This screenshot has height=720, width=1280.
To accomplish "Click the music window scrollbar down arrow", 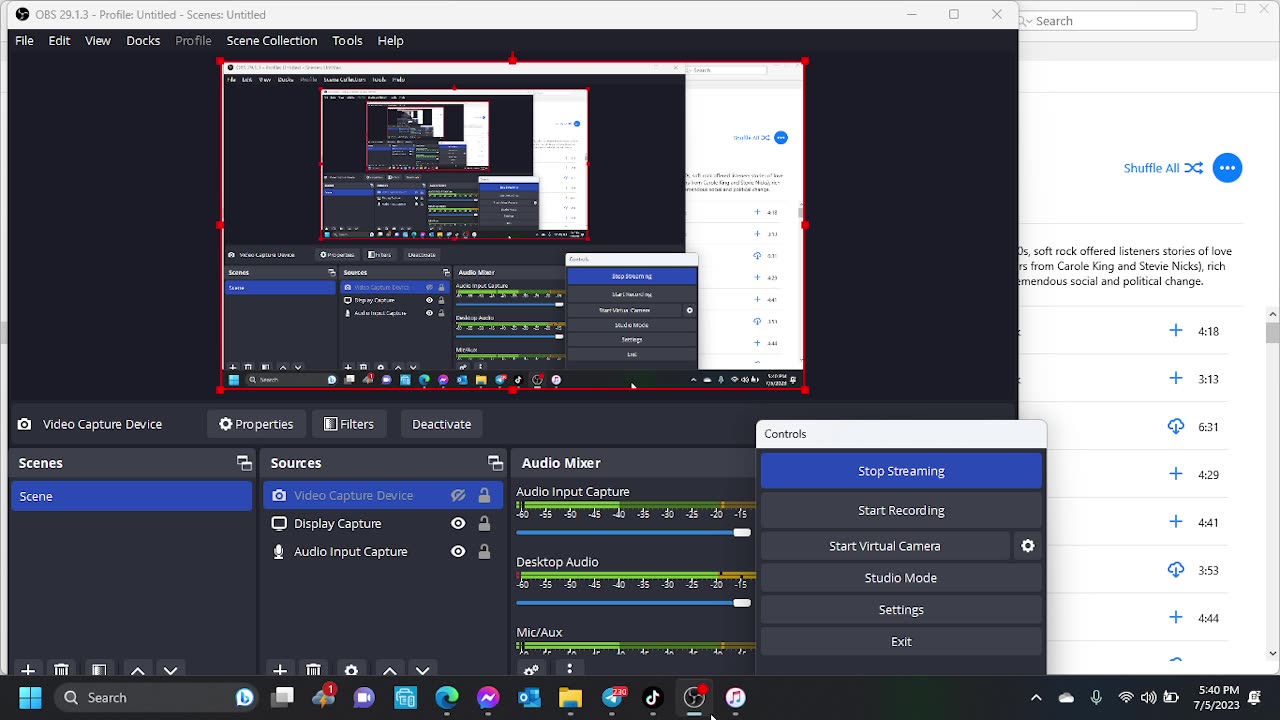I will coord(1272,653).
